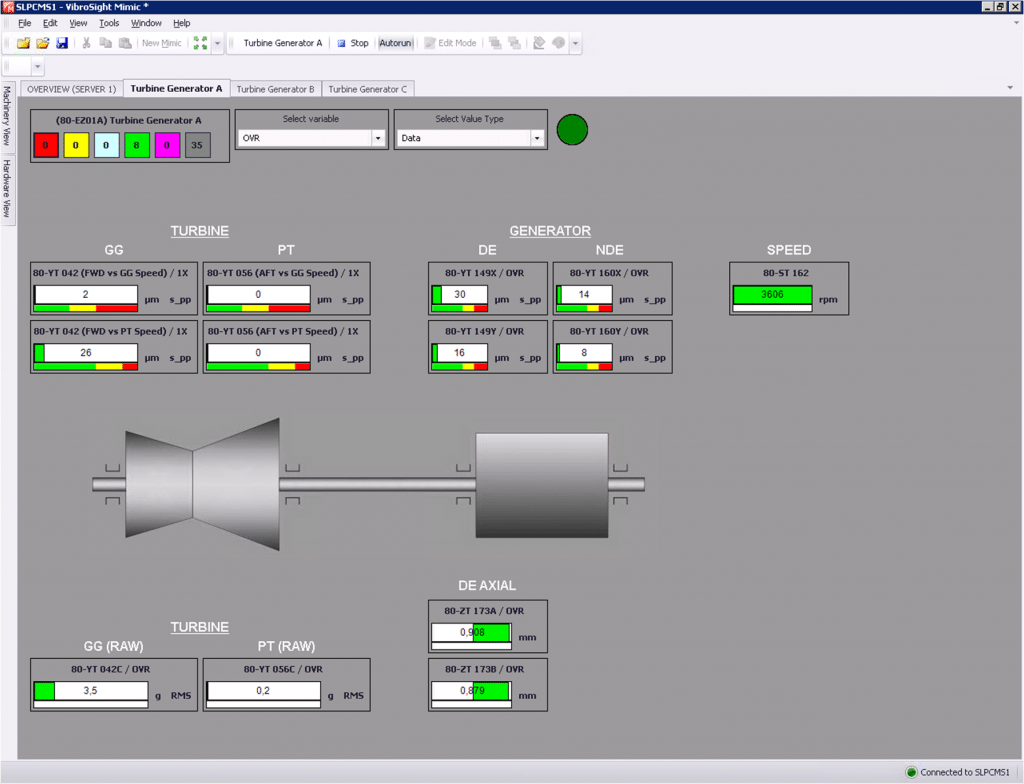Click the green fit-to-screen arrows icon

[200, 43]
